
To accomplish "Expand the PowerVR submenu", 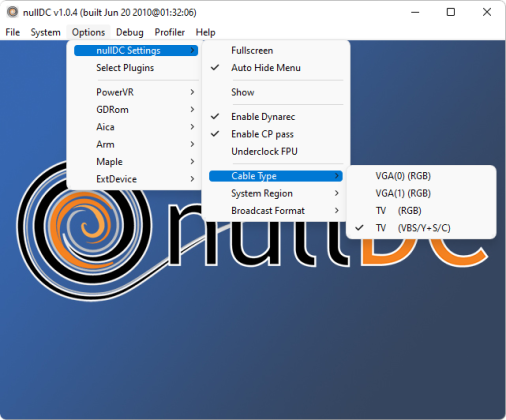I will tap(136, 92).
